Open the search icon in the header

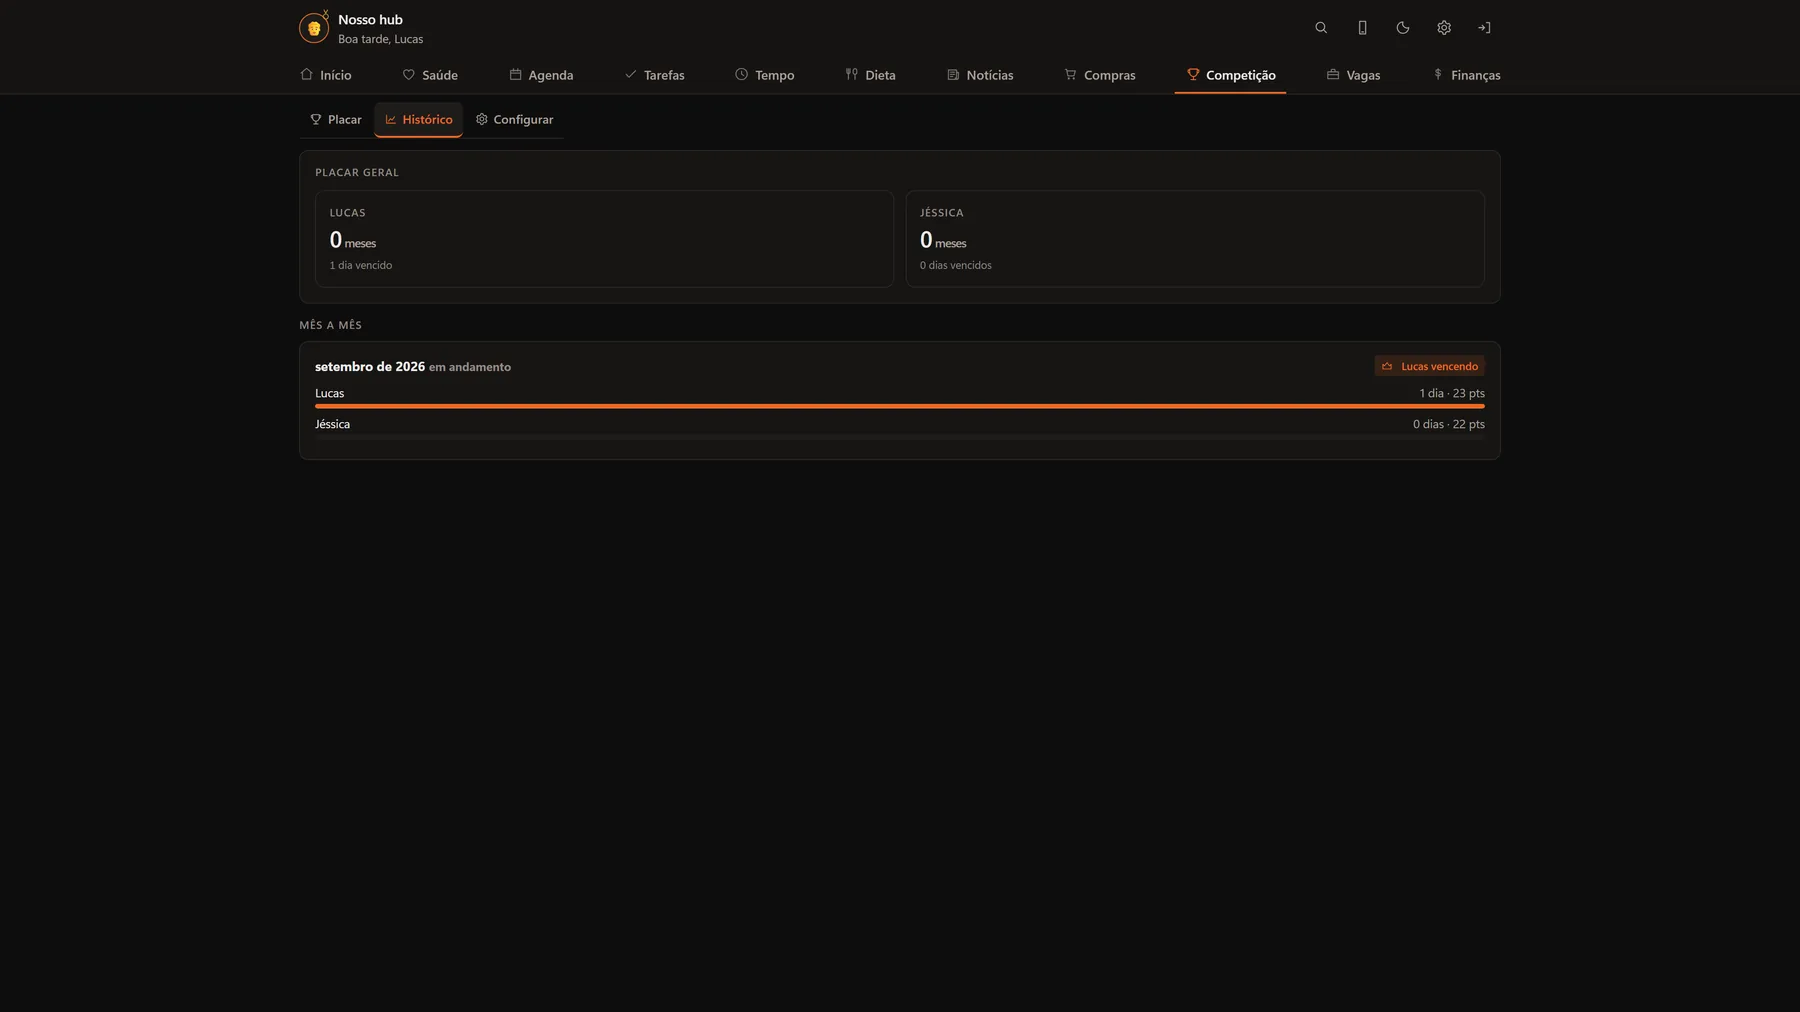(x=1321, y=28)
